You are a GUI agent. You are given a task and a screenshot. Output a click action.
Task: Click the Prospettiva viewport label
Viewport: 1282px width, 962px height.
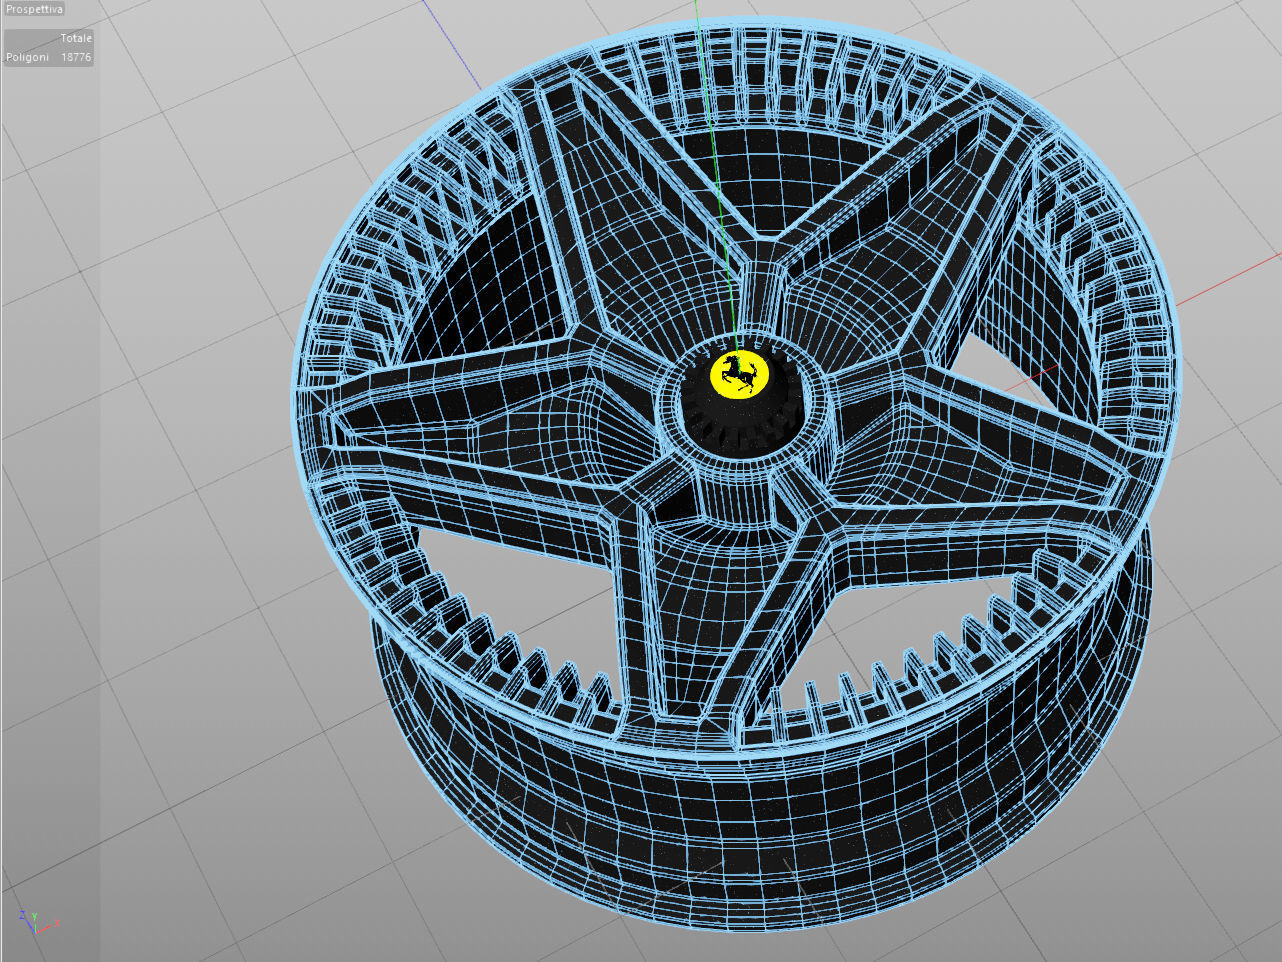pyautogui.click(x=34, y=9)
